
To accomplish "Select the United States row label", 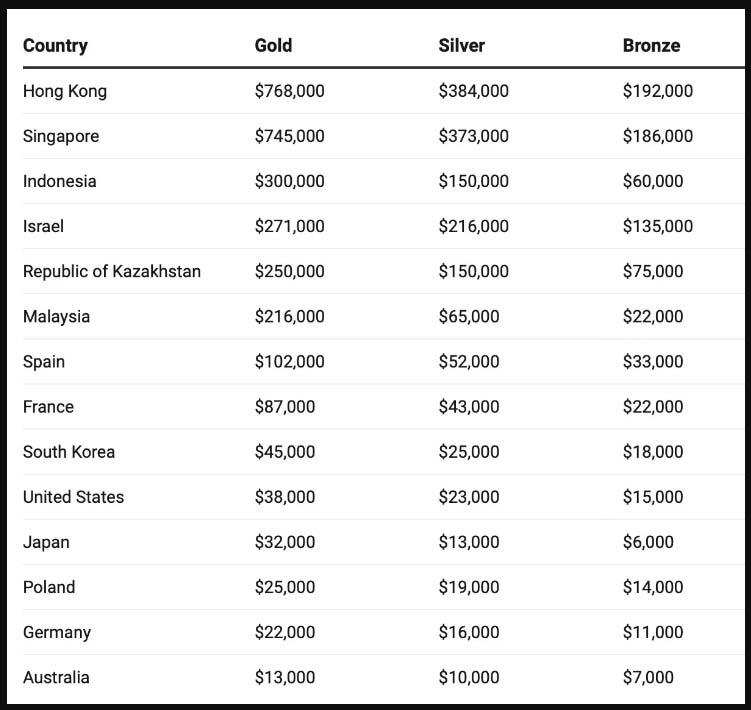I will click(73, 497).
